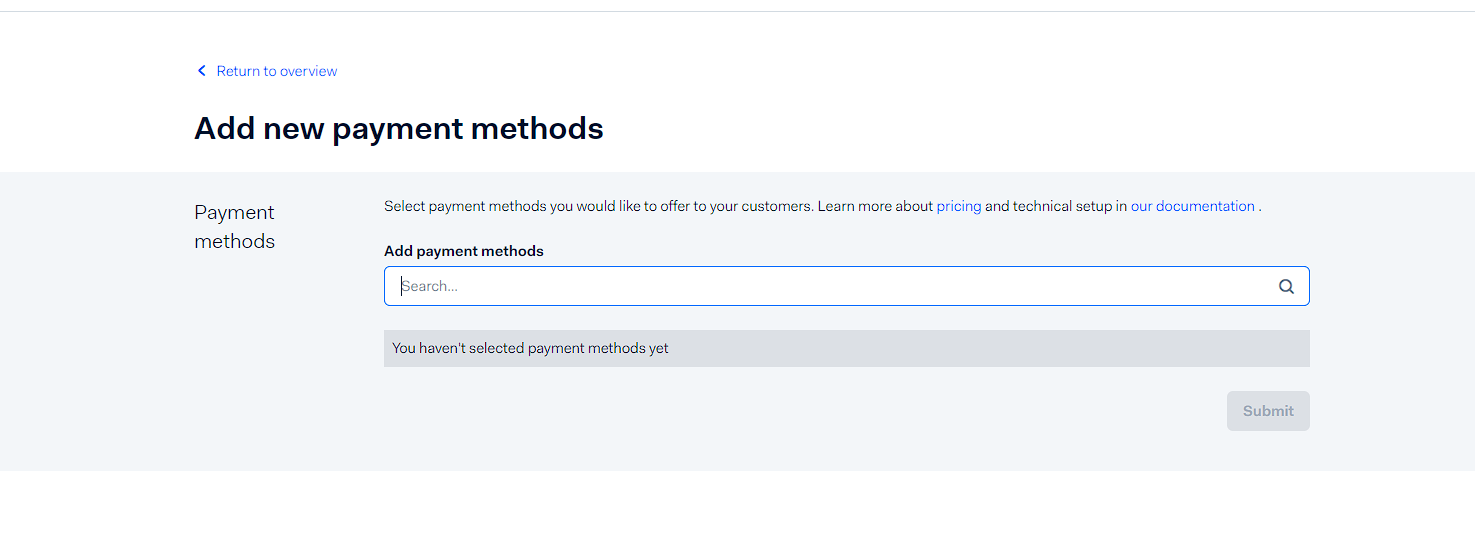Click the Payment methods section title

click(x=234, y=227)
